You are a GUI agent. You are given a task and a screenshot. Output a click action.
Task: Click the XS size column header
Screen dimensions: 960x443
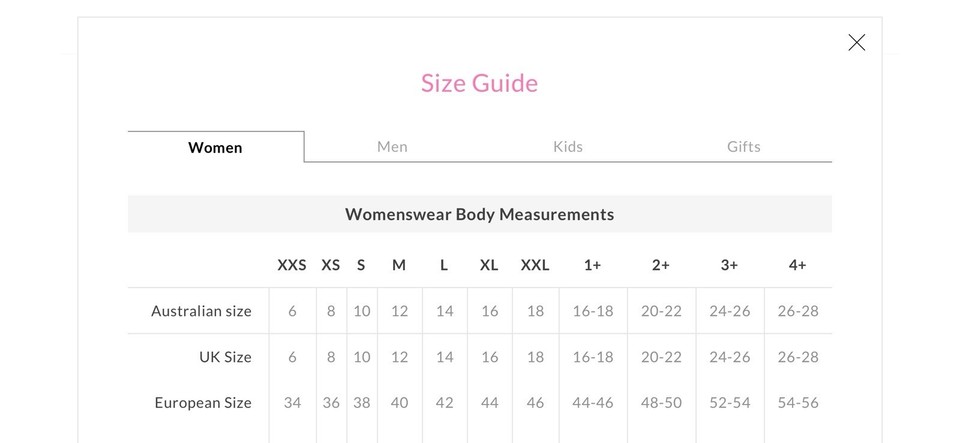click(331, 265)
